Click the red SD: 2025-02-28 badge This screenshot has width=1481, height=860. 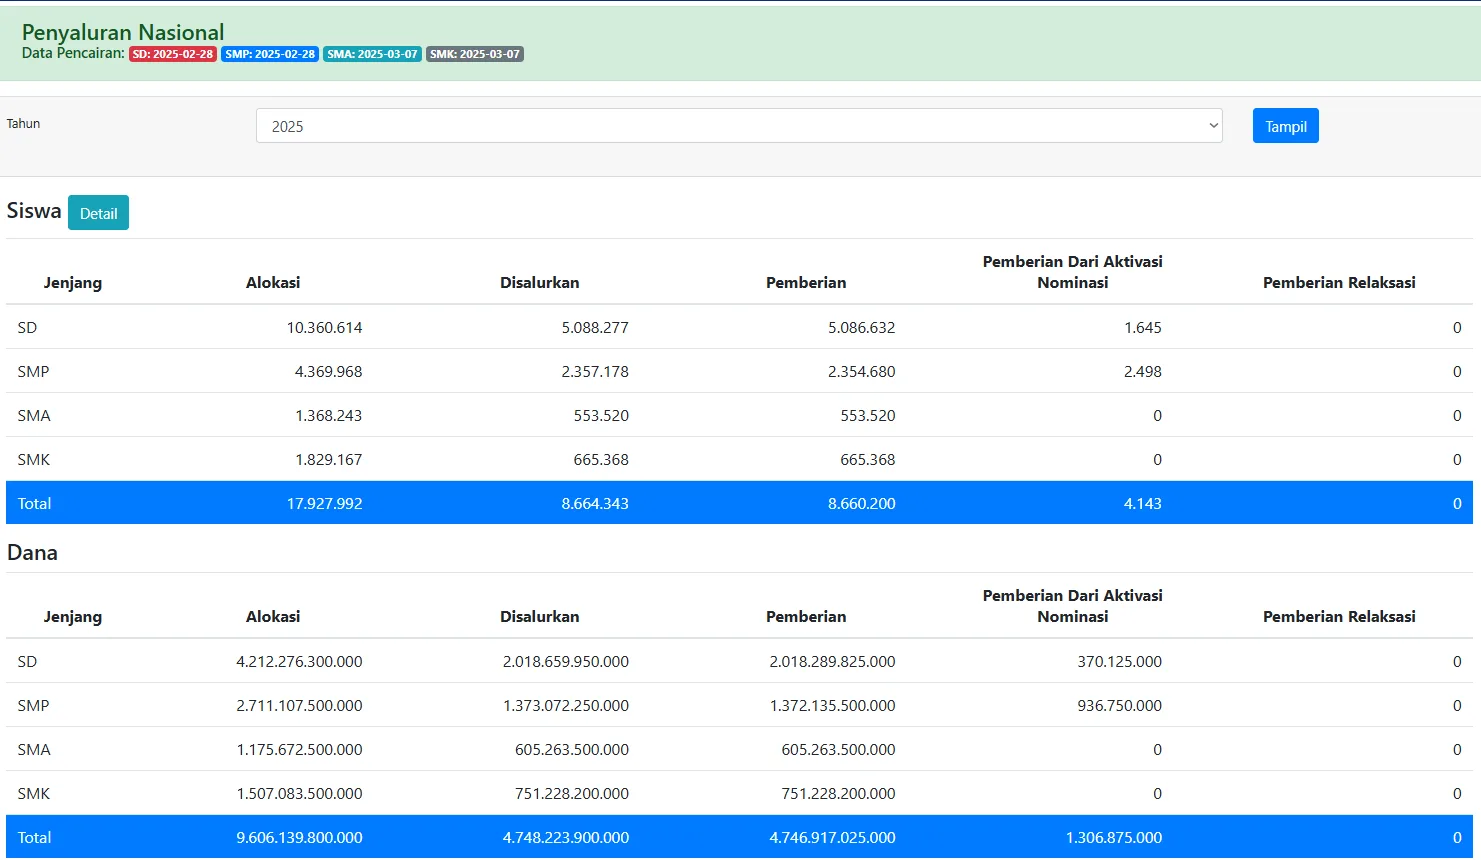[173, 54]
